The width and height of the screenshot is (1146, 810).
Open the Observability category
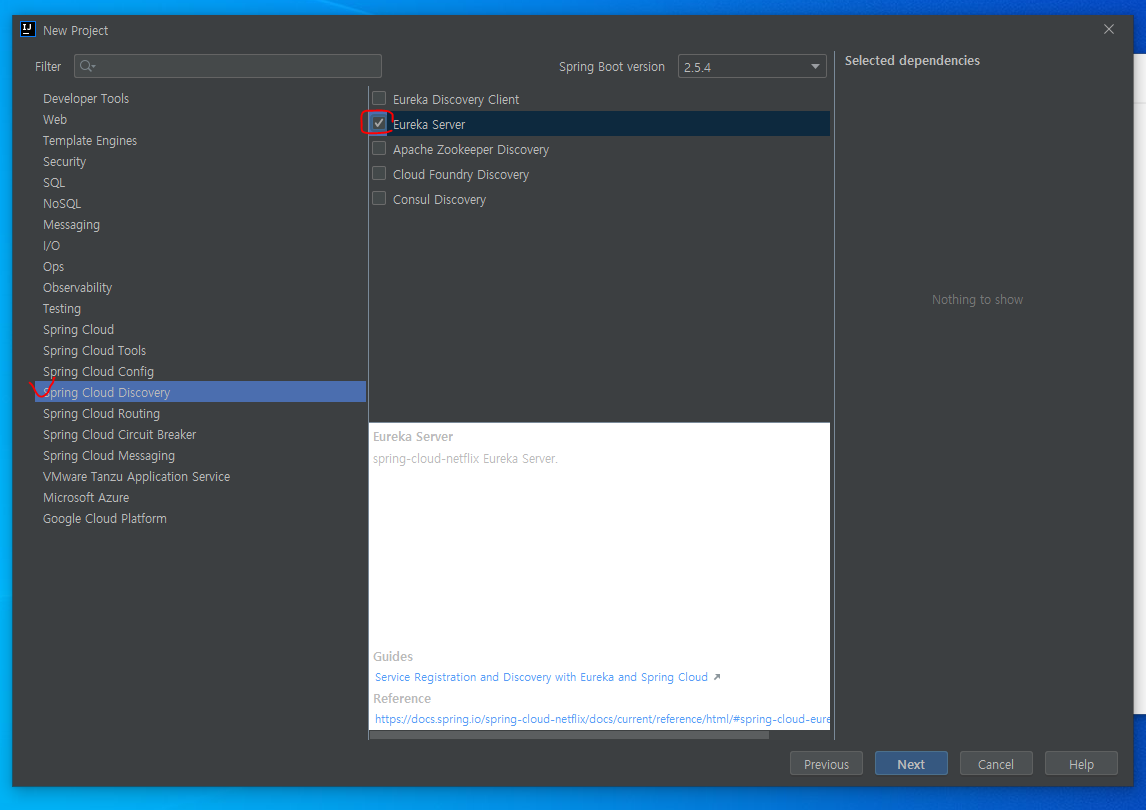pos(77,287)
